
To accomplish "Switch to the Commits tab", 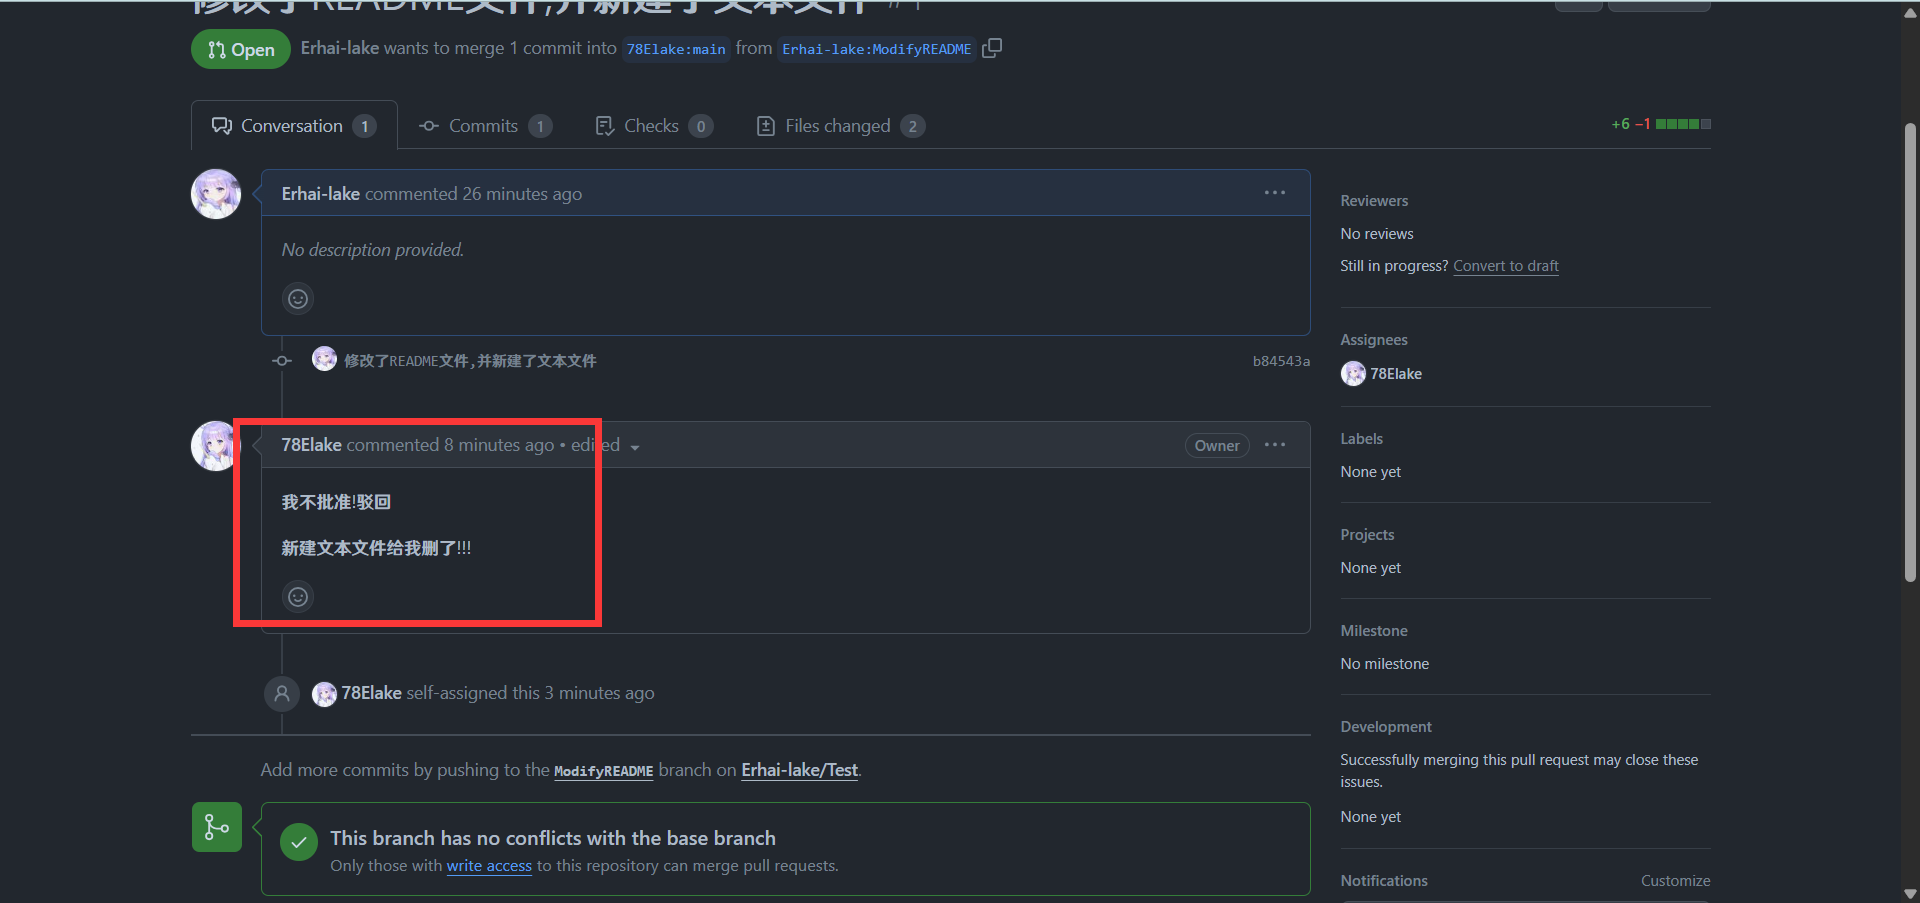I will [484, 126].
